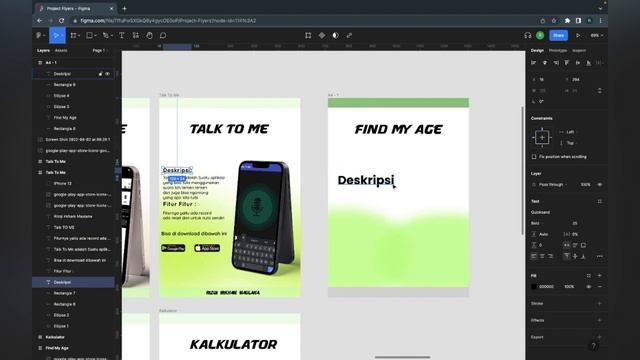Click the Align right icon
640x360 pixels.
coord(556,63)
